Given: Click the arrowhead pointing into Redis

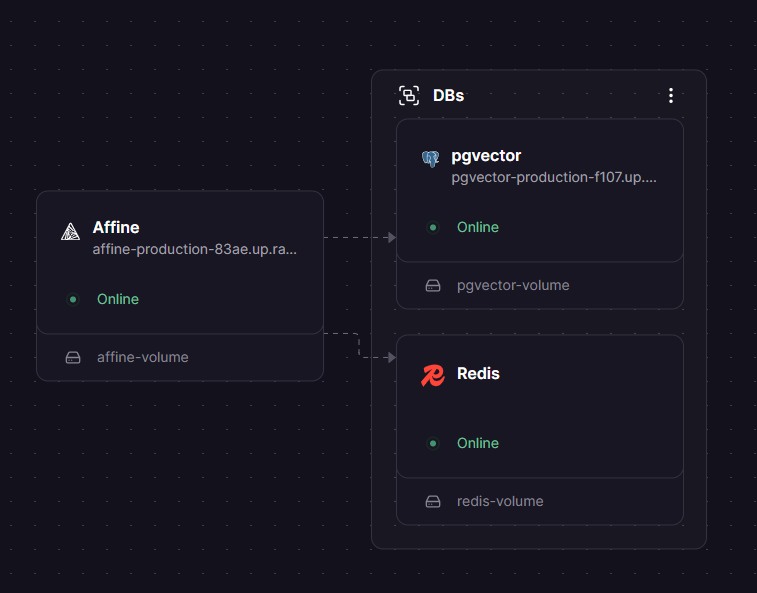Looking at the screenshot, I should tap(392, 357).
